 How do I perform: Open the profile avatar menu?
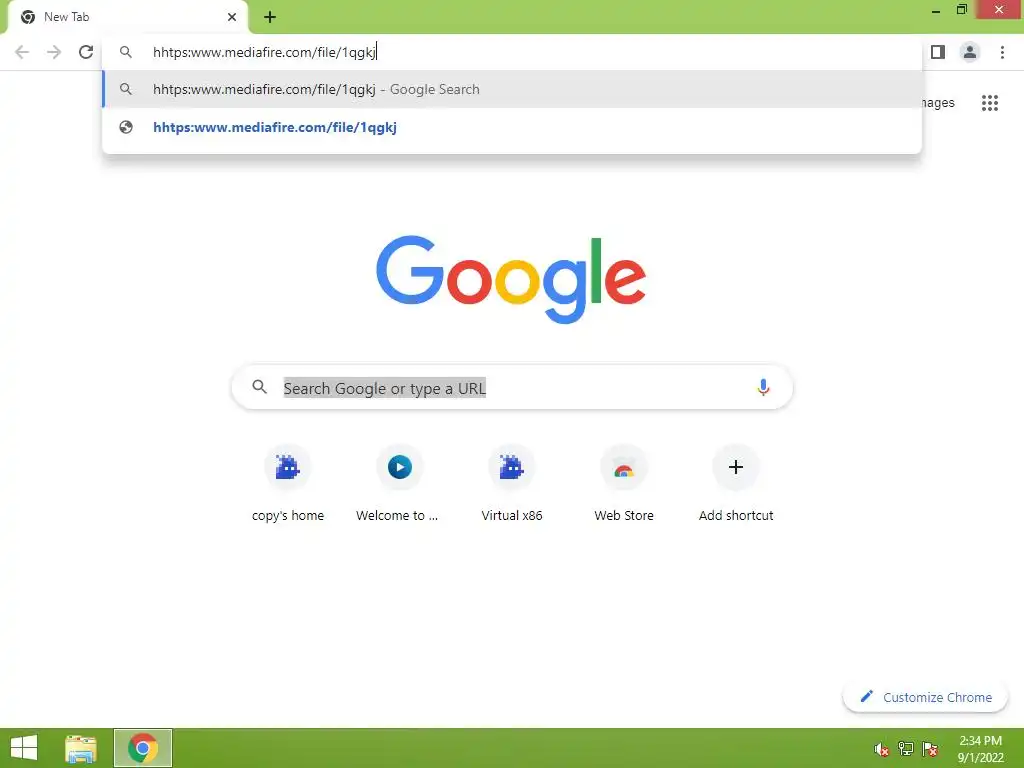(x=970, y=52)
